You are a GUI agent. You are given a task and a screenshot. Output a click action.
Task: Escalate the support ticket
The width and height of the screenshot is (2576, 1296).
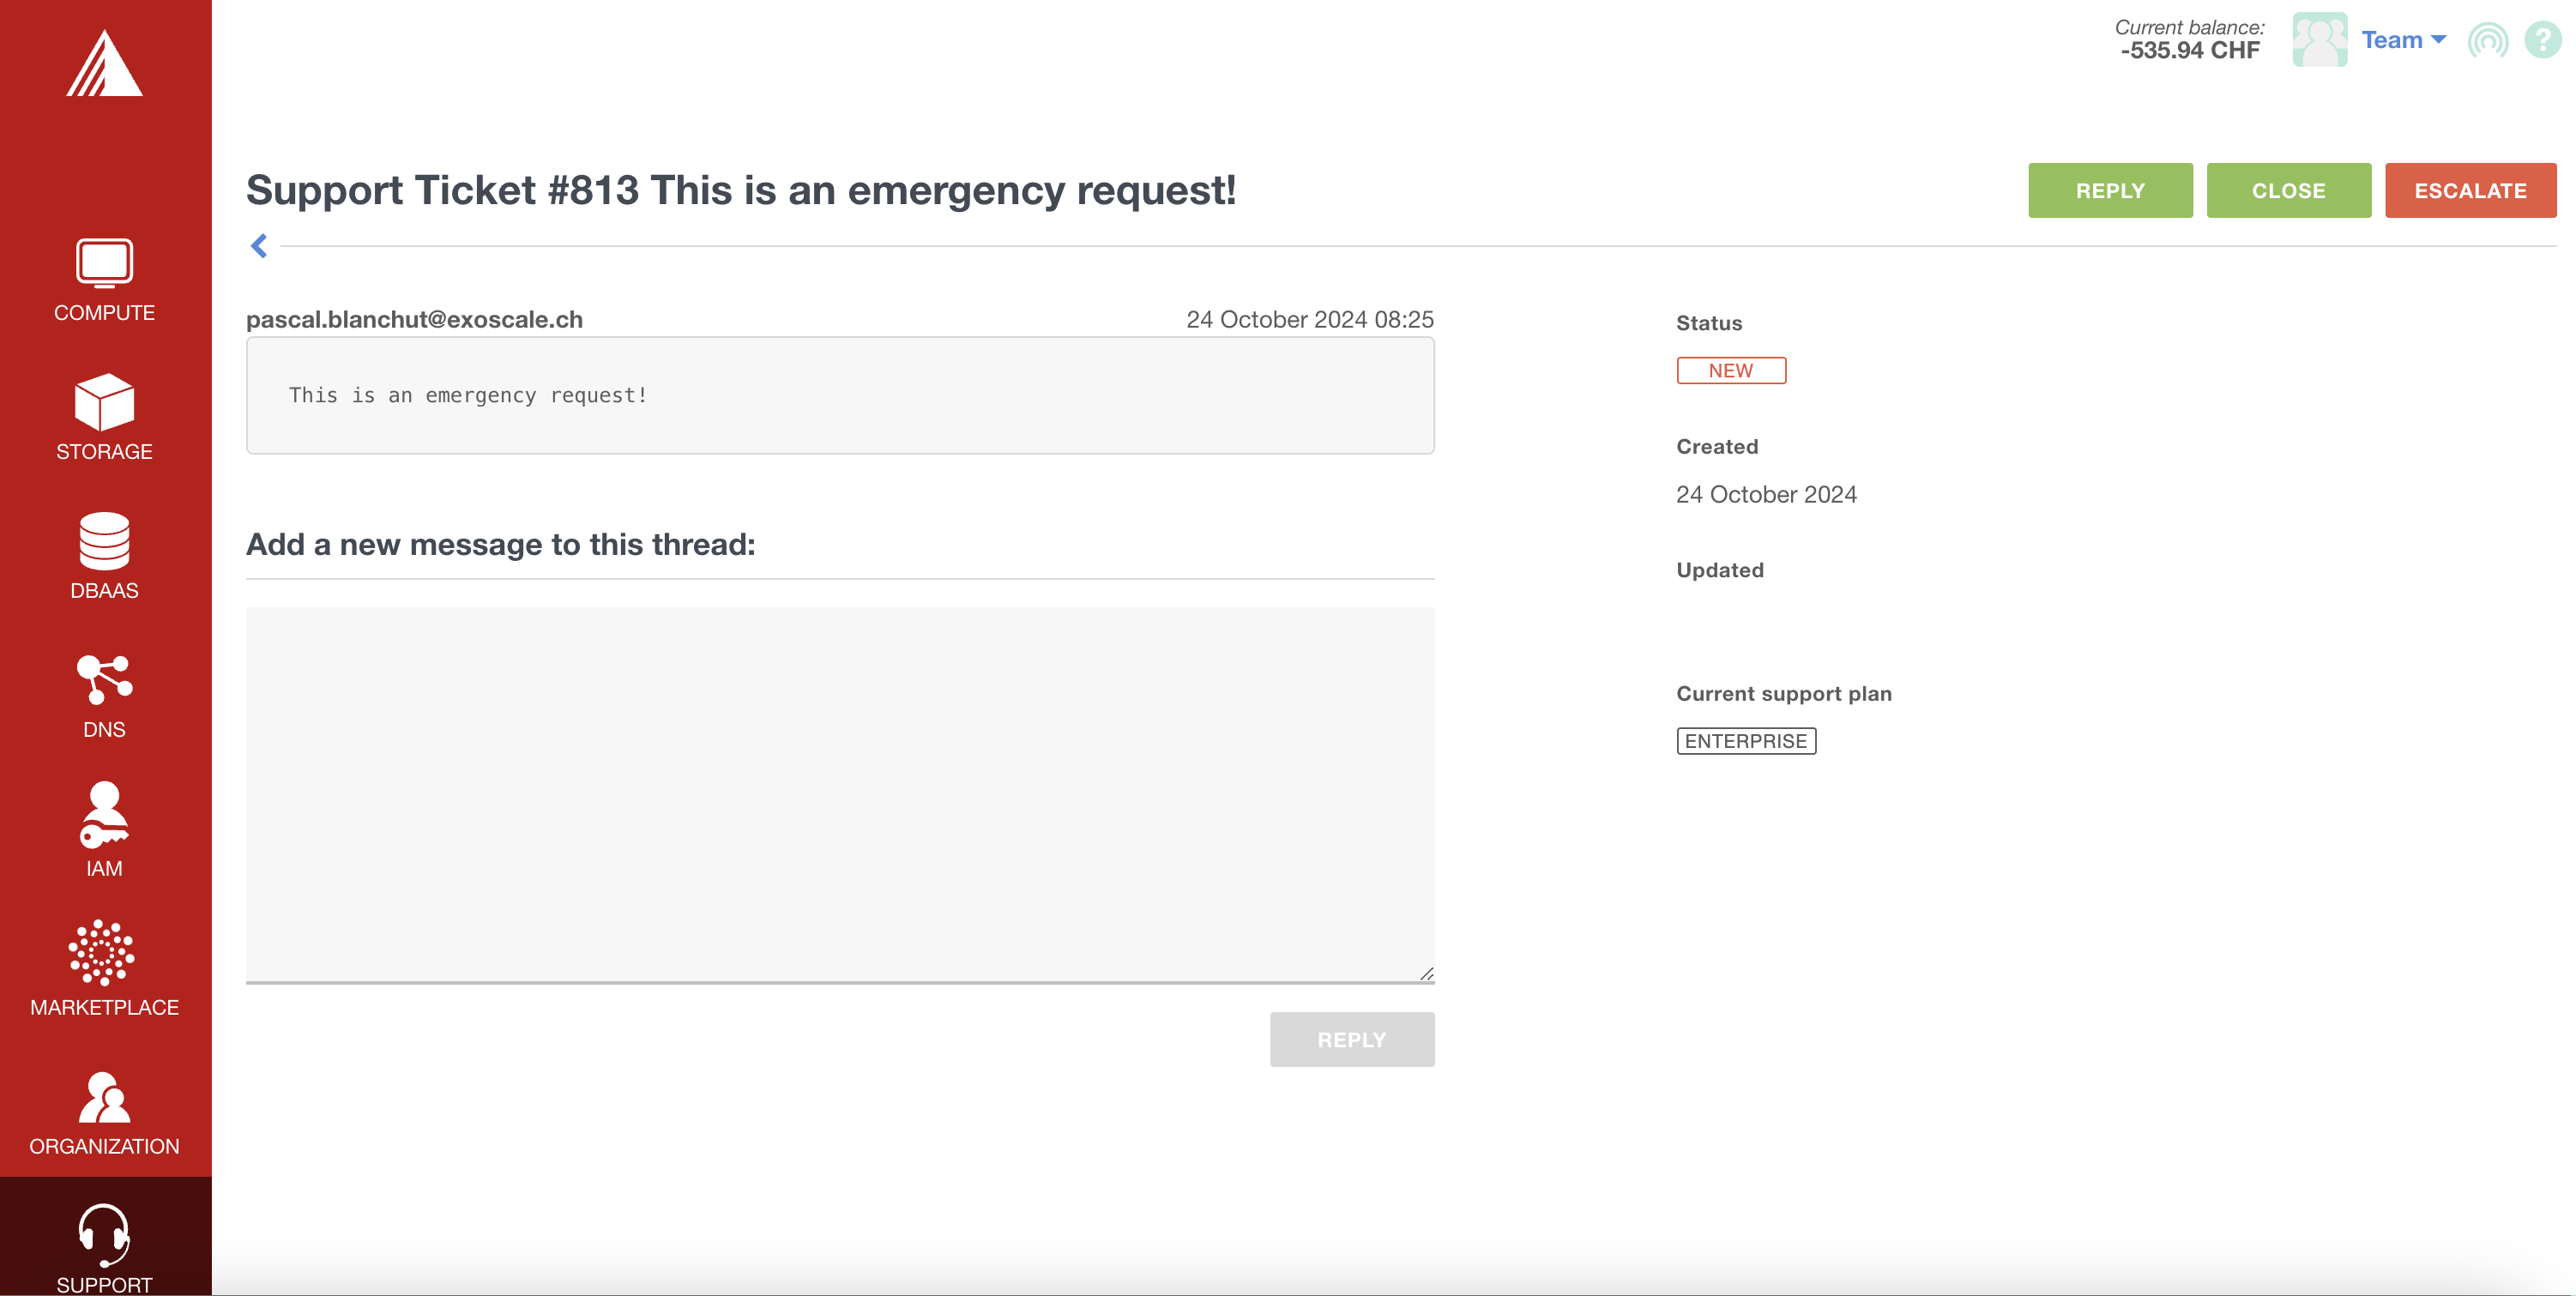tap(2469, 190)
